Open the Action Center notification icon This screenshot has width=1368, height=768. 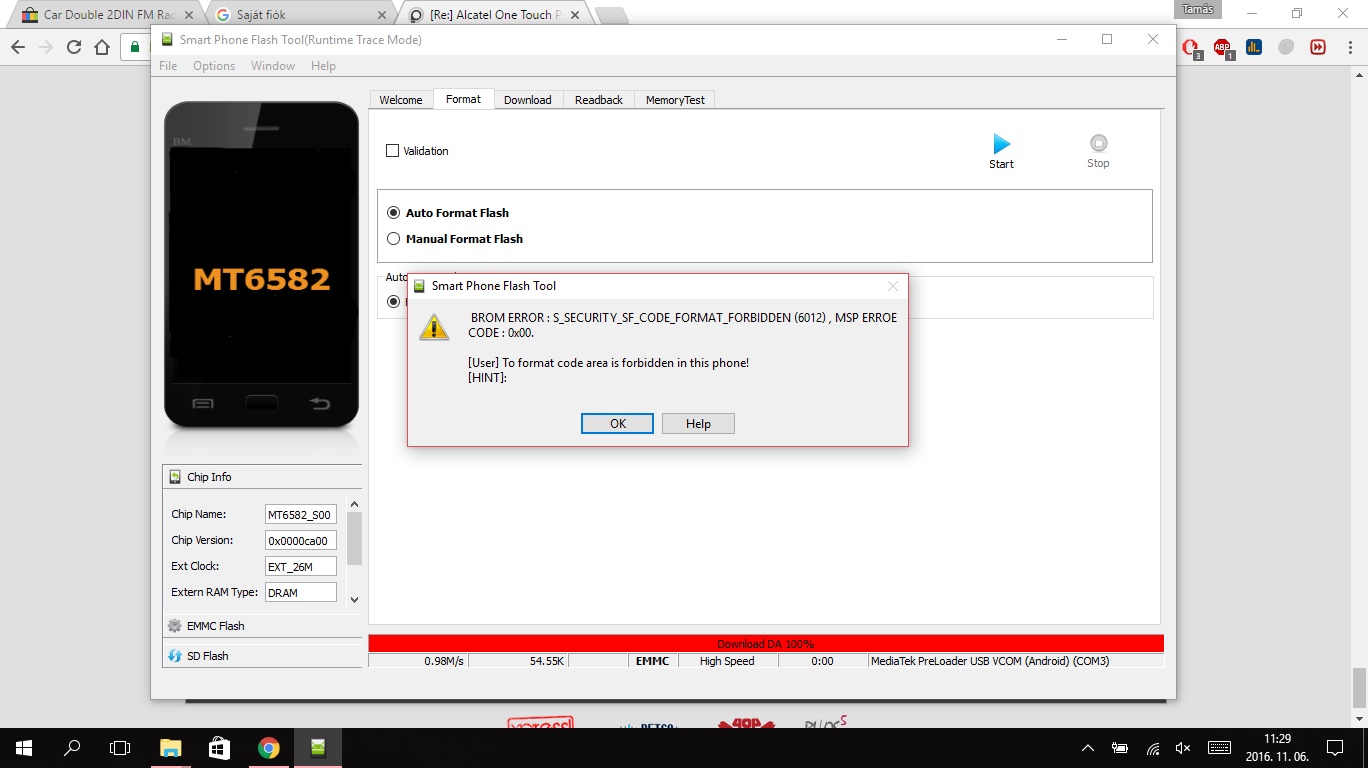[1335, 747]
